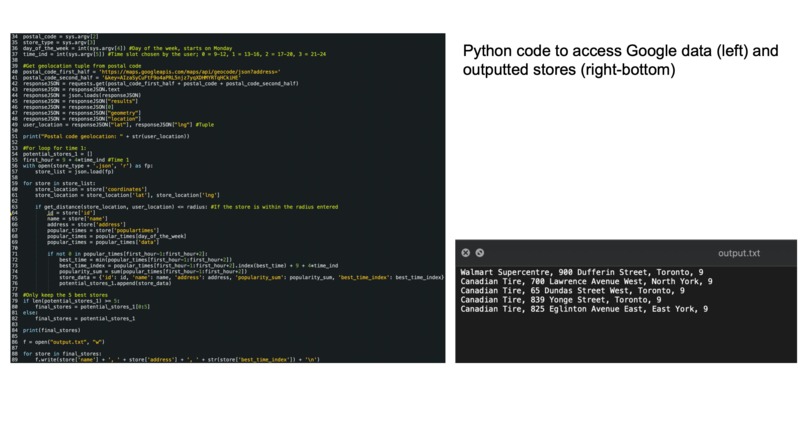Click the postal_code_second_half API key line
Viewport: 806px width, 436px height.
click(x=131, y=78)
